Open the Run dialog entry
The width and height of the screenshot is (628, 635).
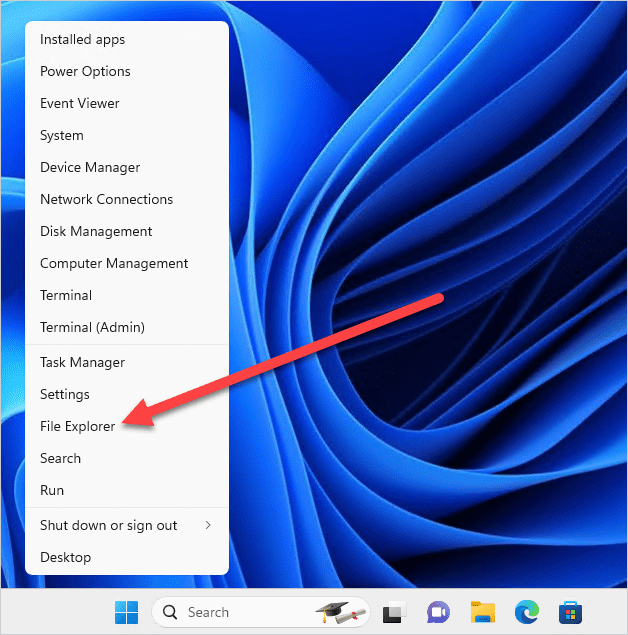pyautogui.click(x=127, y=490)
